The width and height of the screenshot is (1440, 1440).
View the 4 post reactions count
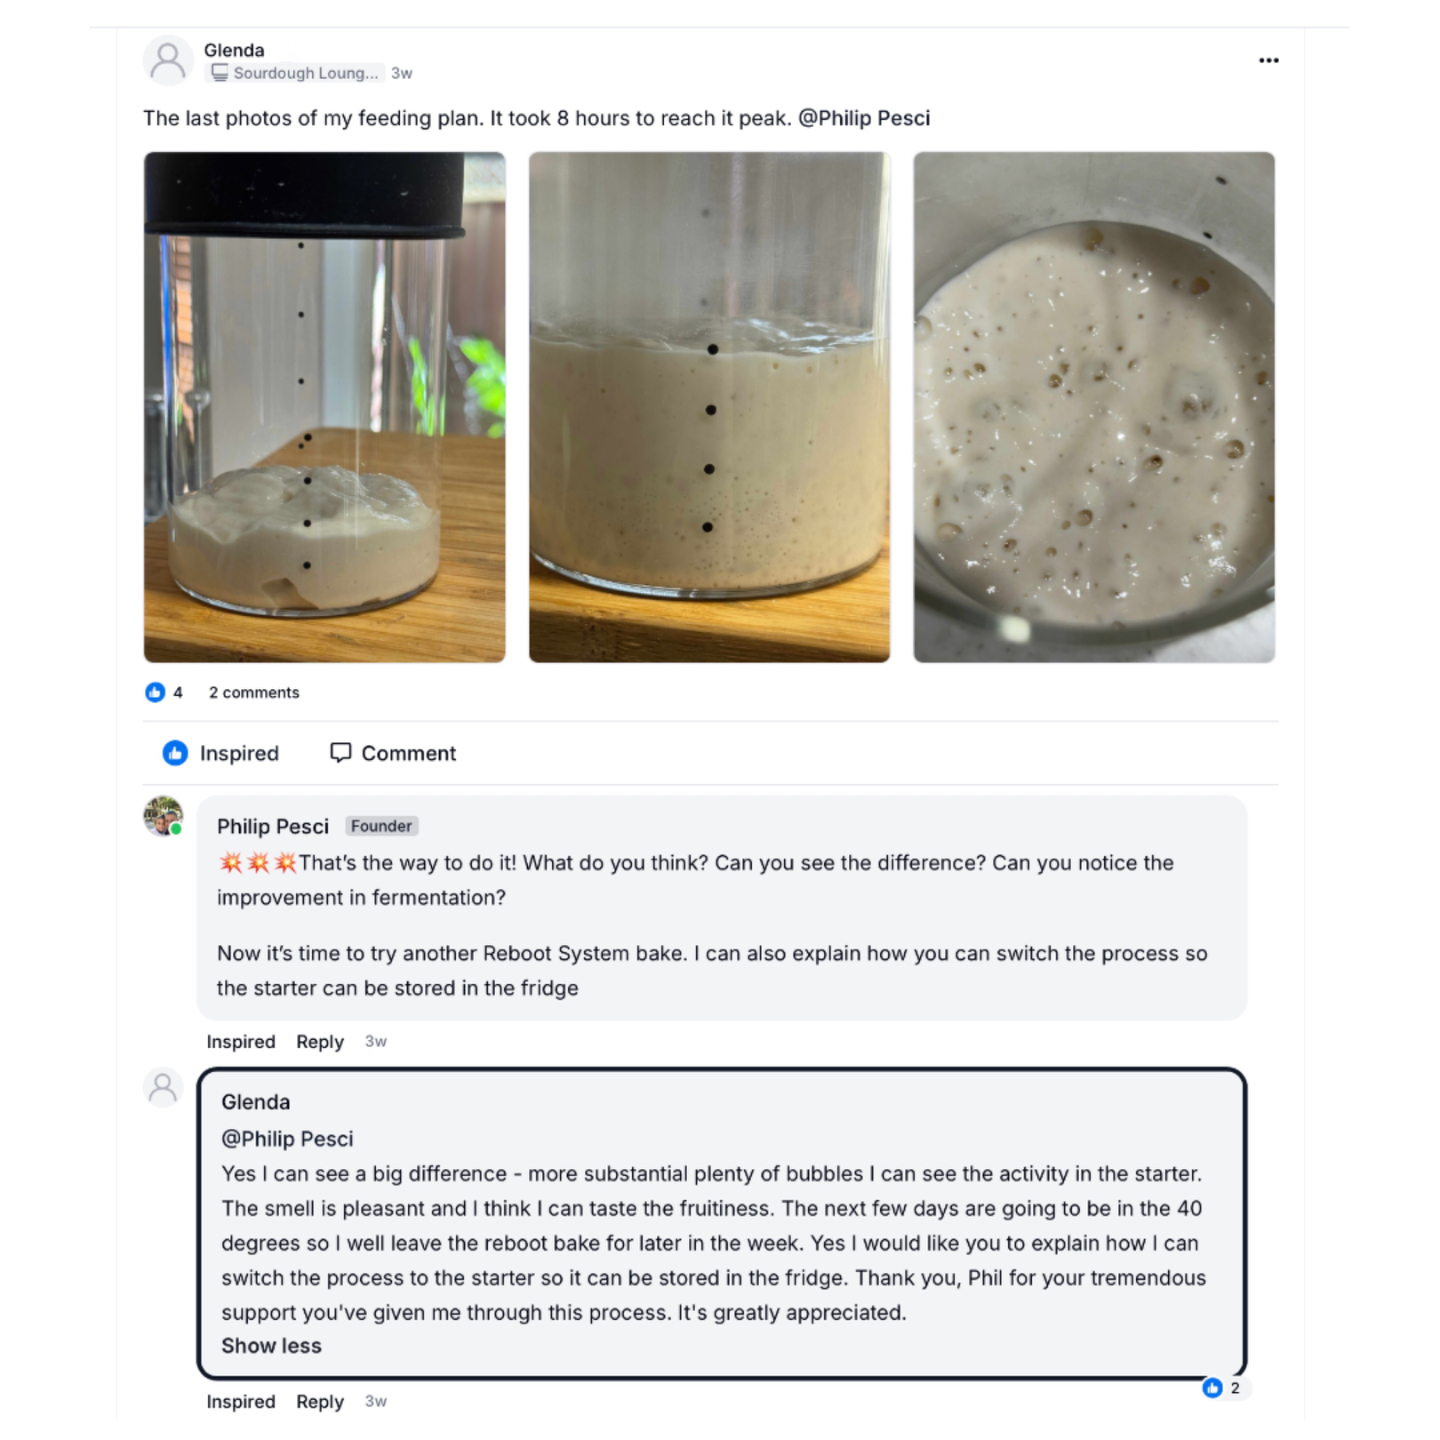[x=164, y=692]
